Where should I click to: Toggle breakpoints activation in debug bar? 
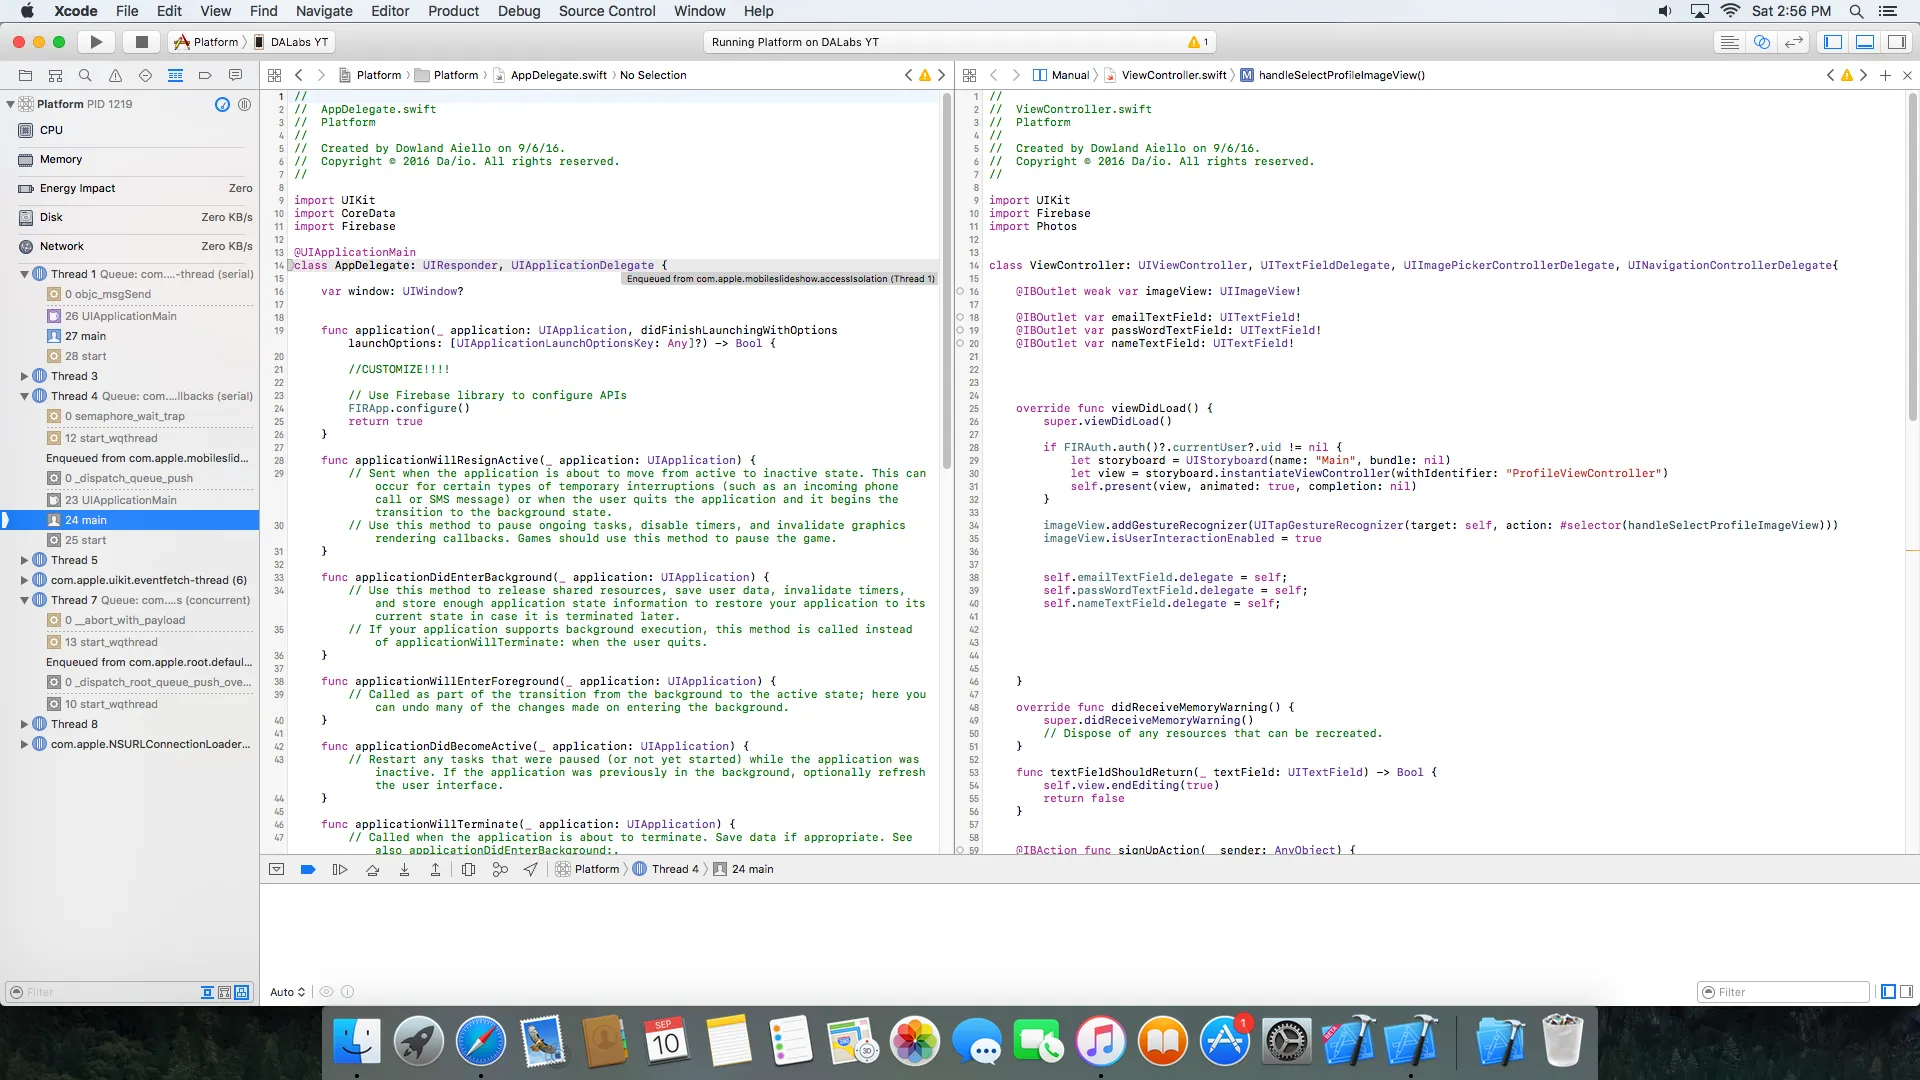click(308, 870)
